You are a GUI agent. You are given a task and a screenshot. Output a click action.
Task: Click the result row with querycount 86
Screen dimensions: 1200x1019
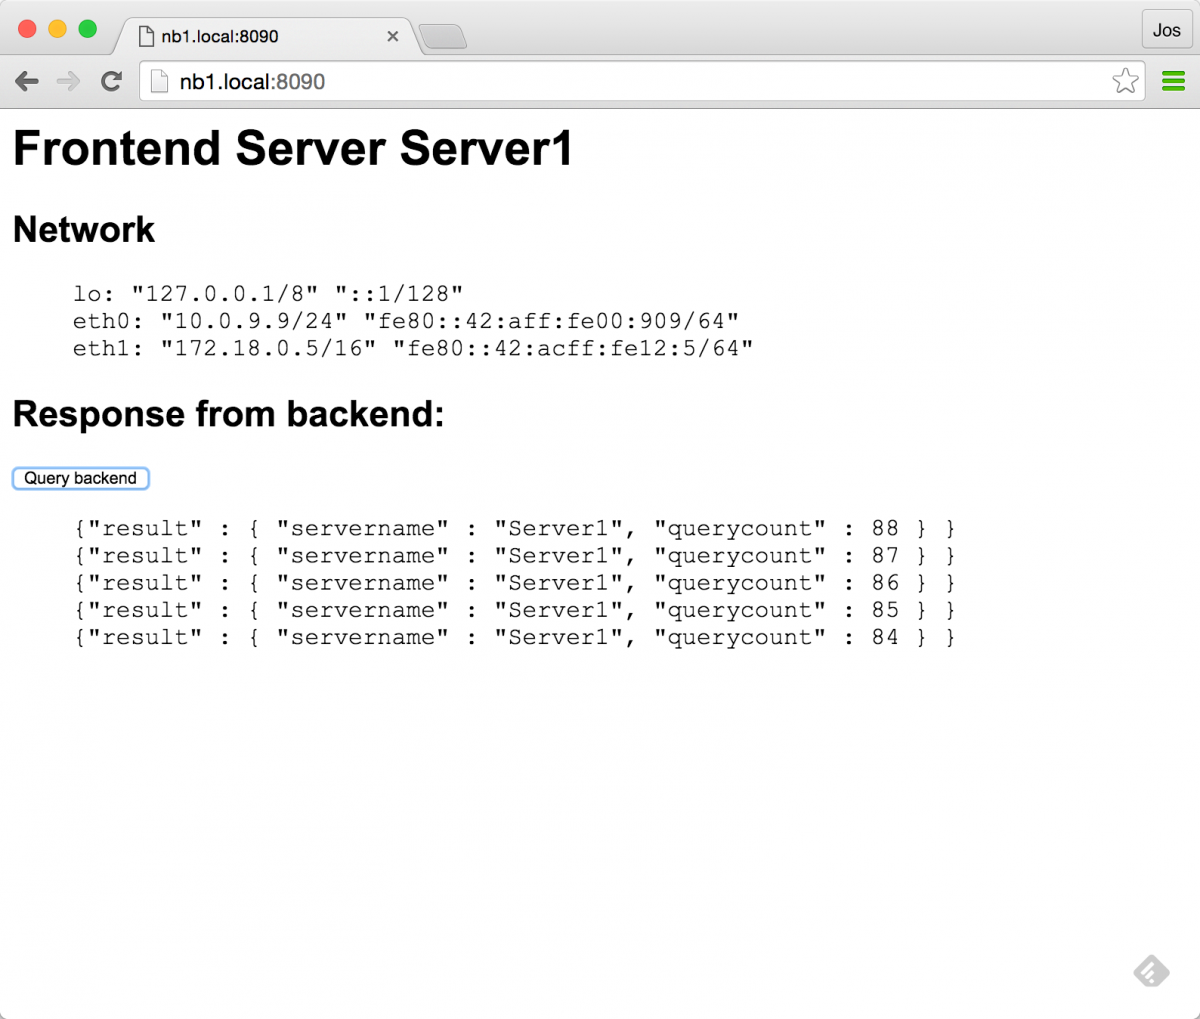point(515,583)
